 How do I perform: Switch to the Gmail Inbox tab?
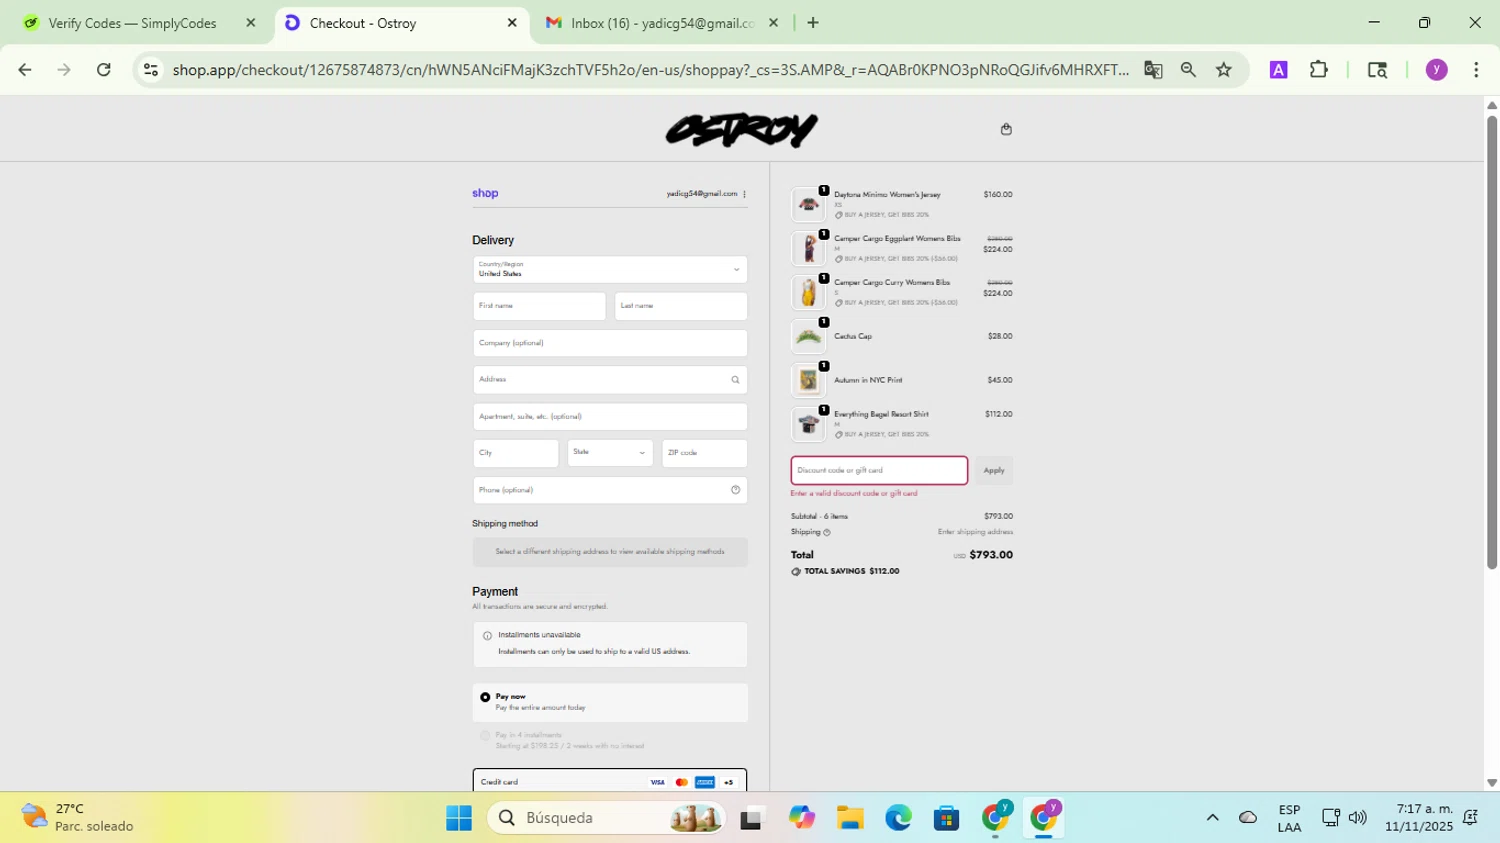click(662, 23)
